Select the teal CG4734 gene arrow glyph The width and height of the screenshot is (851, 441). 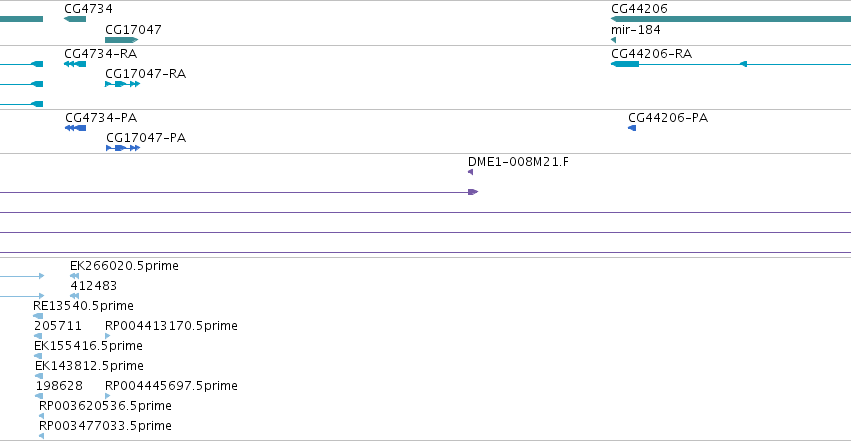point(75,19)
